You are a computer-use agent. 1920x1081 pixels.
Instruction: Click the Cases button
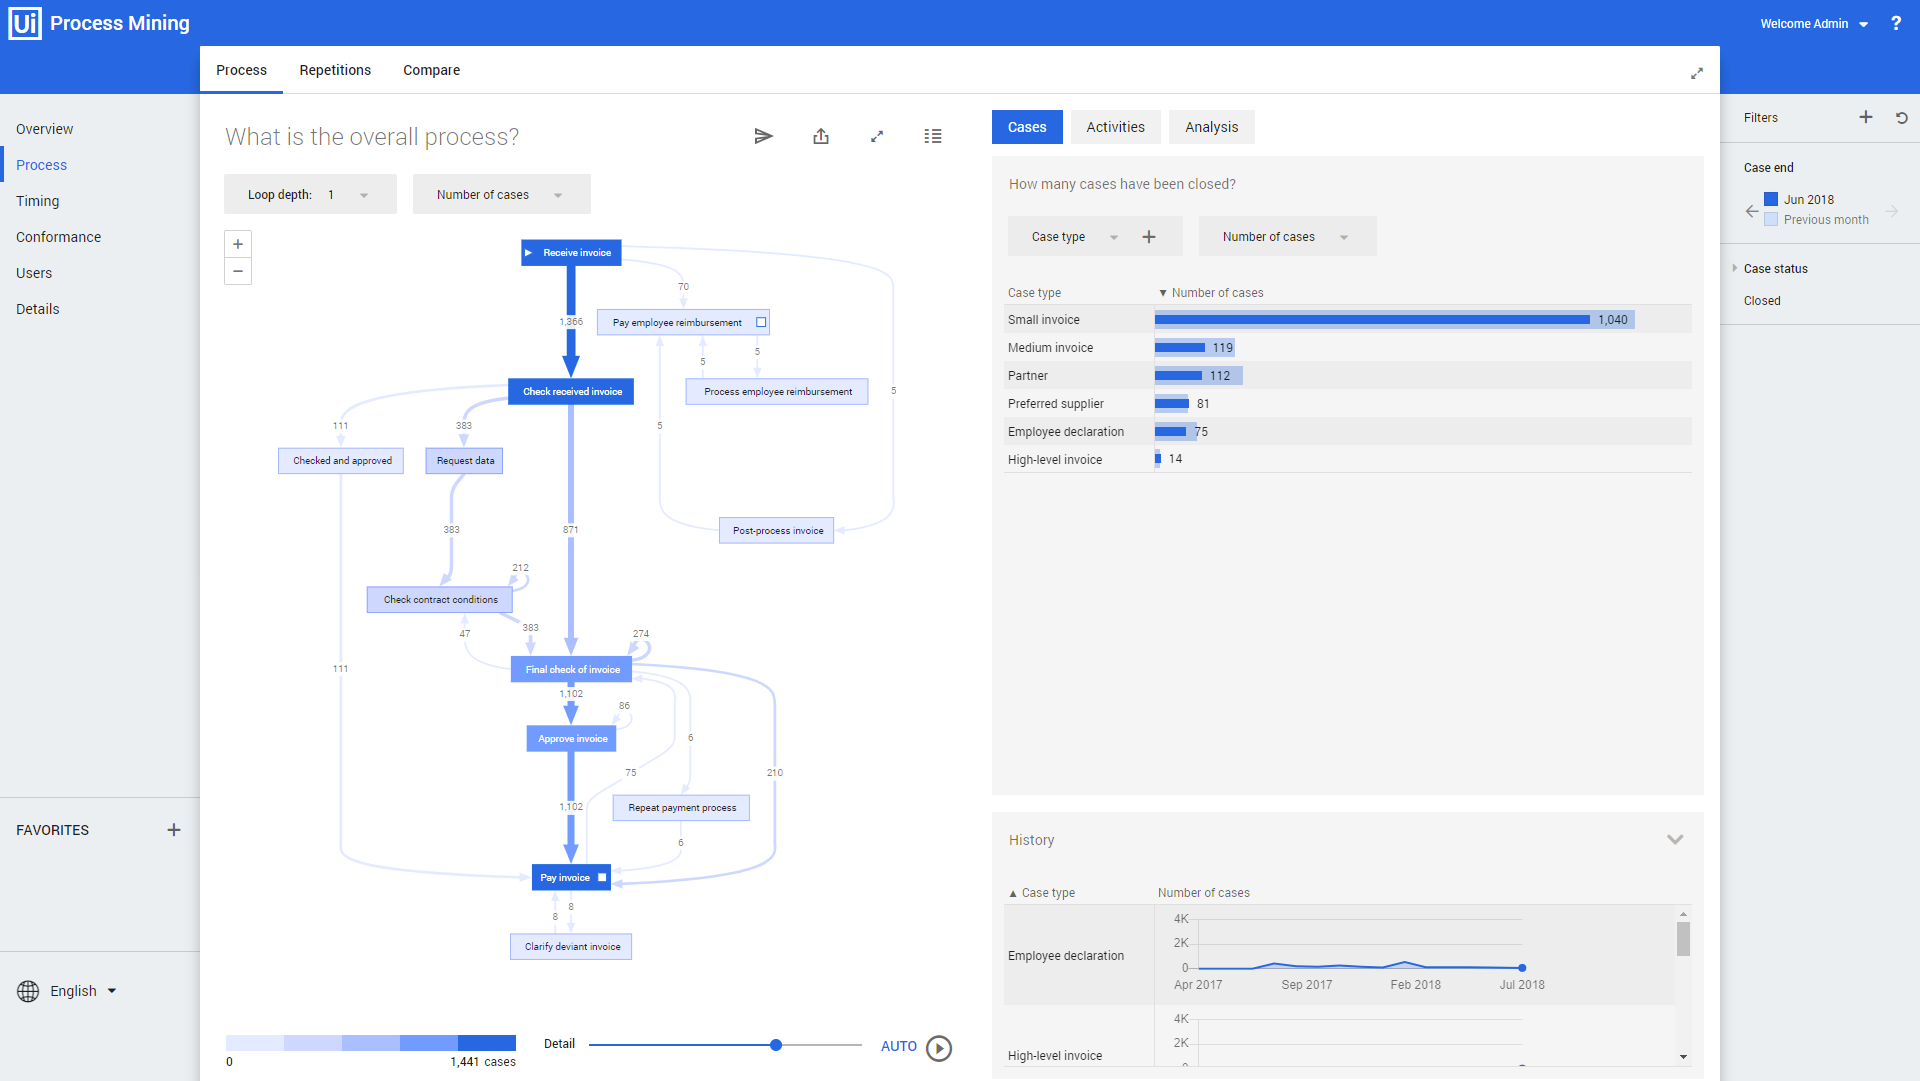(x=1027, y=127)
